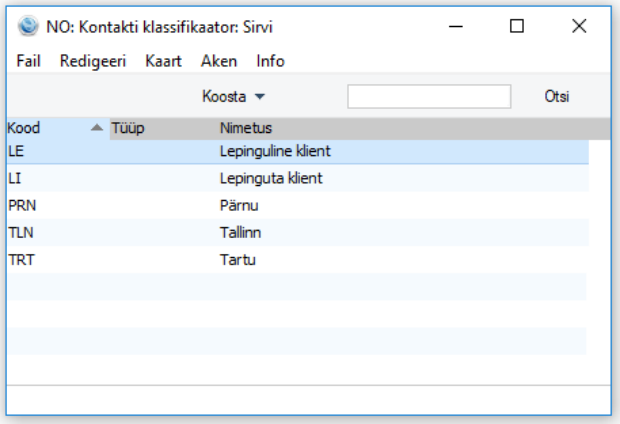Select the PRN code row
Viewport: 620px width, 424px height.
[x=298, y=206]
